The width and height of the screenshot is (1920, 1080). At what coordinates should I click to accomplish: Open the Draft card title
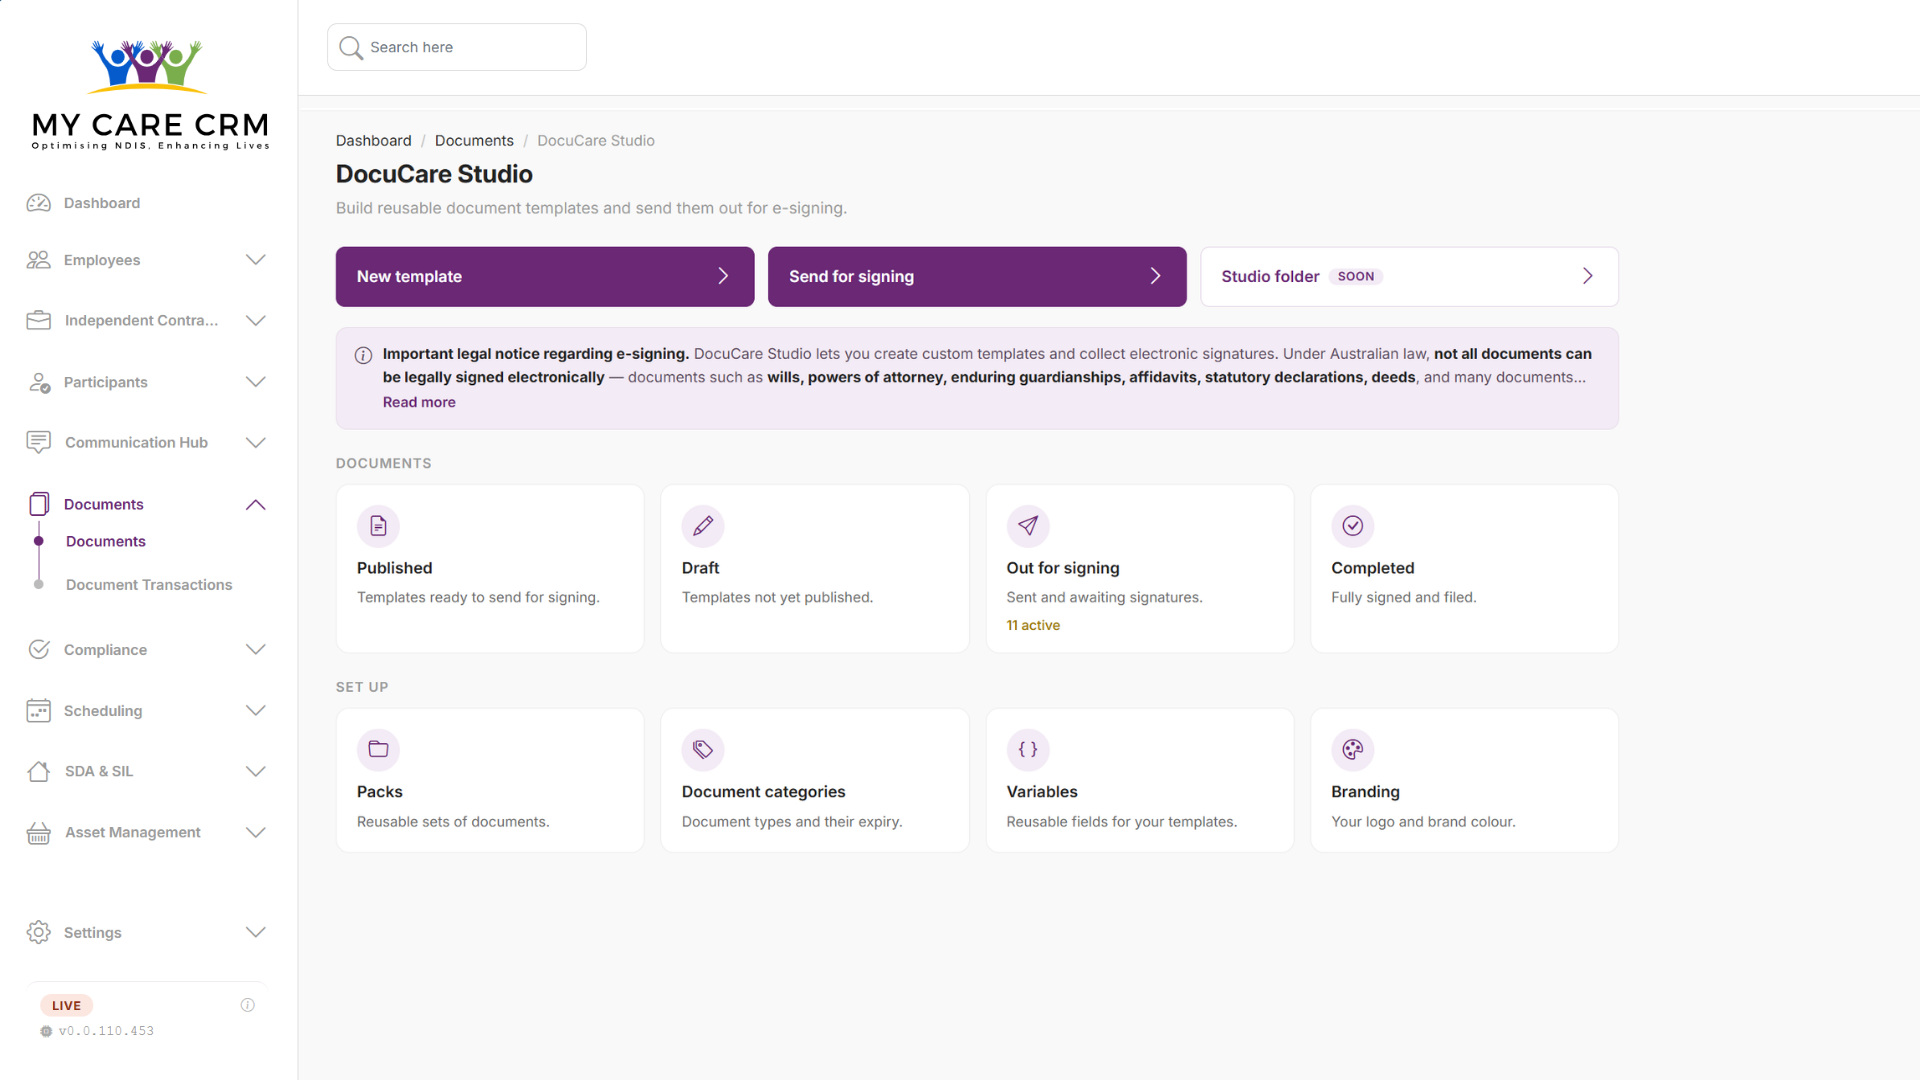pos(701,568)
